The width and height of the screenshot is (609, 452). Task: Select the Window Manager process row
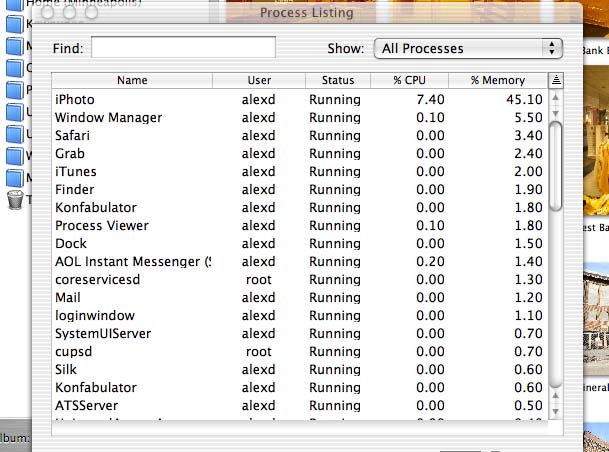tap(299, 117)
